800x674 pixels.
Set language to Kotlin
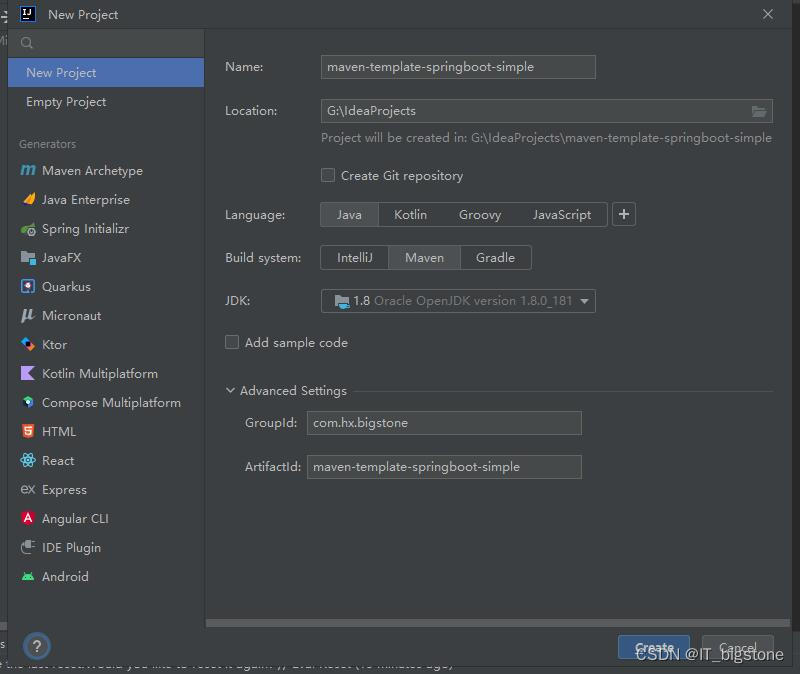410,214
